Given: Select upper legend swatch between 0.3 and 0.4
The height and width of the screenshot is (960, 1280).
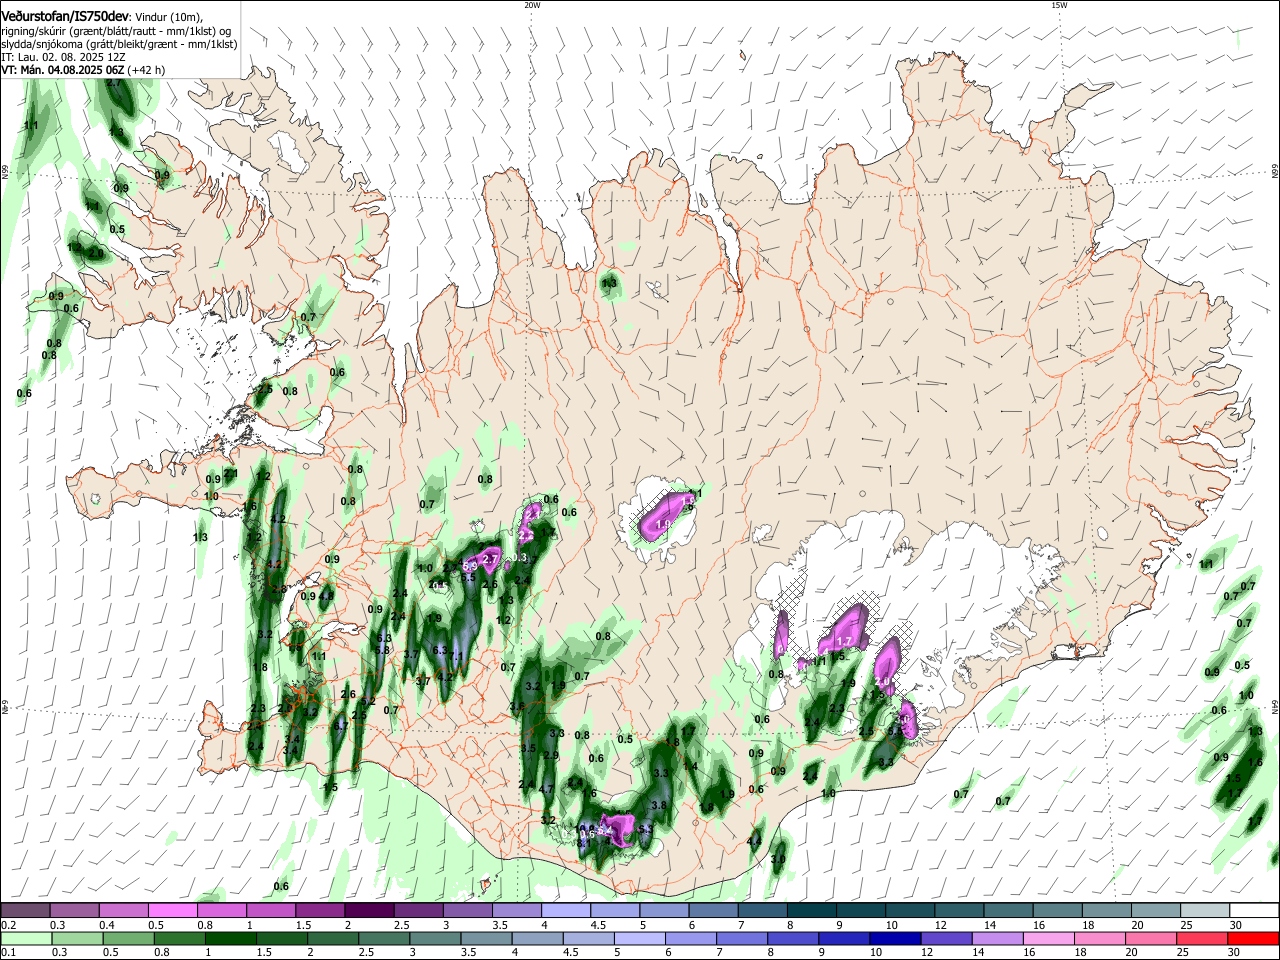Looking at the screenshot, I should [74, 911].
